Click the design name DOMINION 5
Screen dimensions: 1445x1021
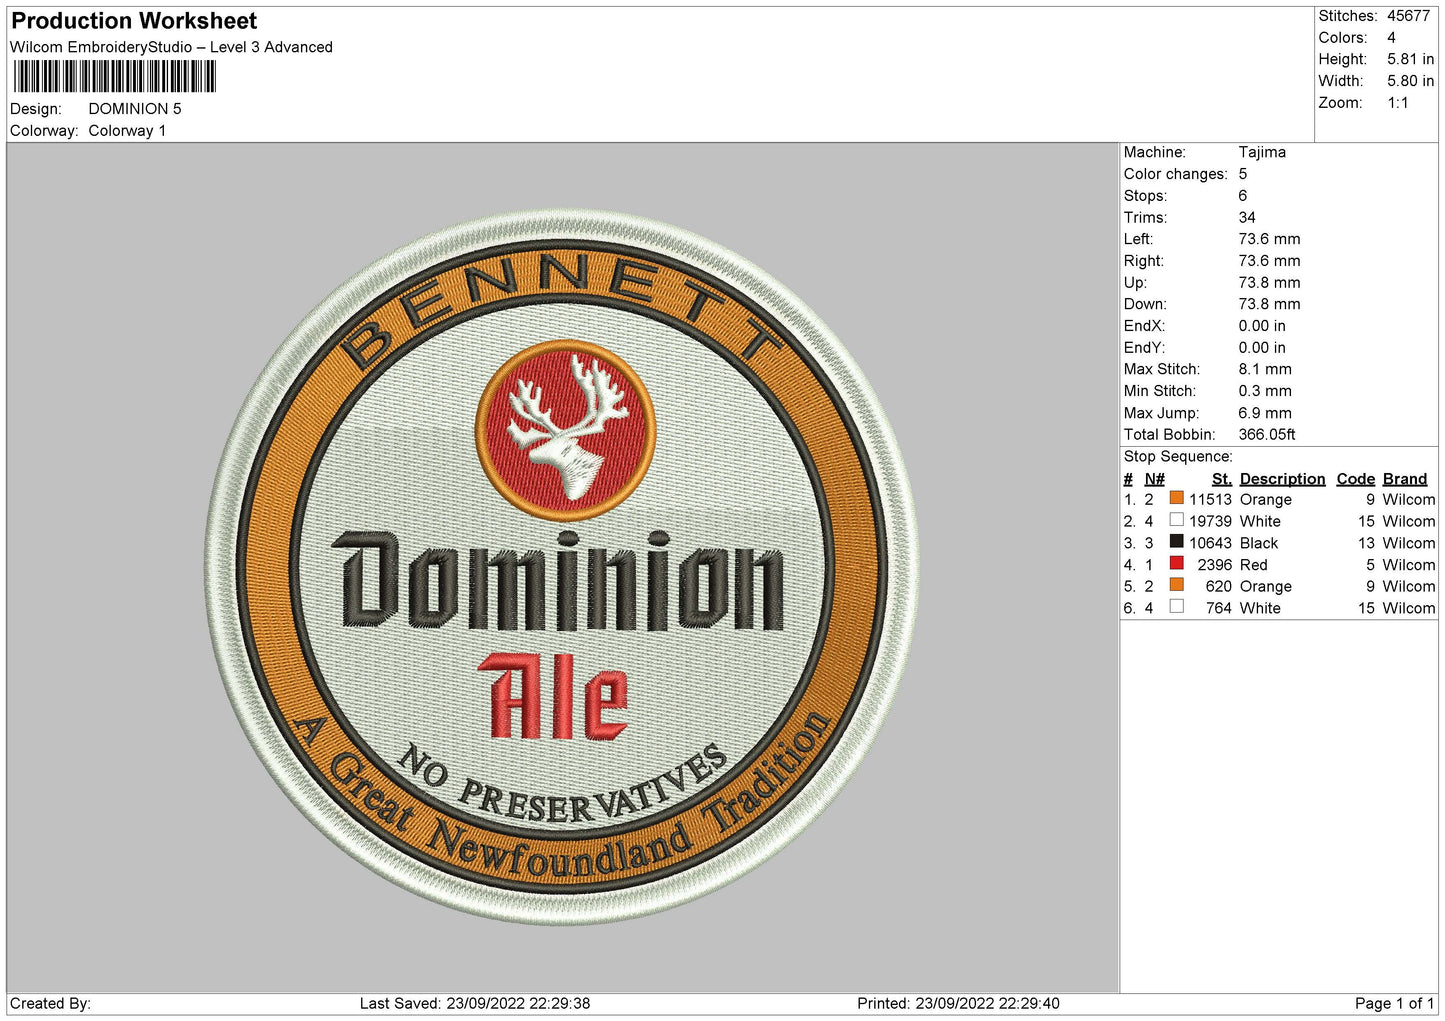pyautogui.click(x=135, y=109)
